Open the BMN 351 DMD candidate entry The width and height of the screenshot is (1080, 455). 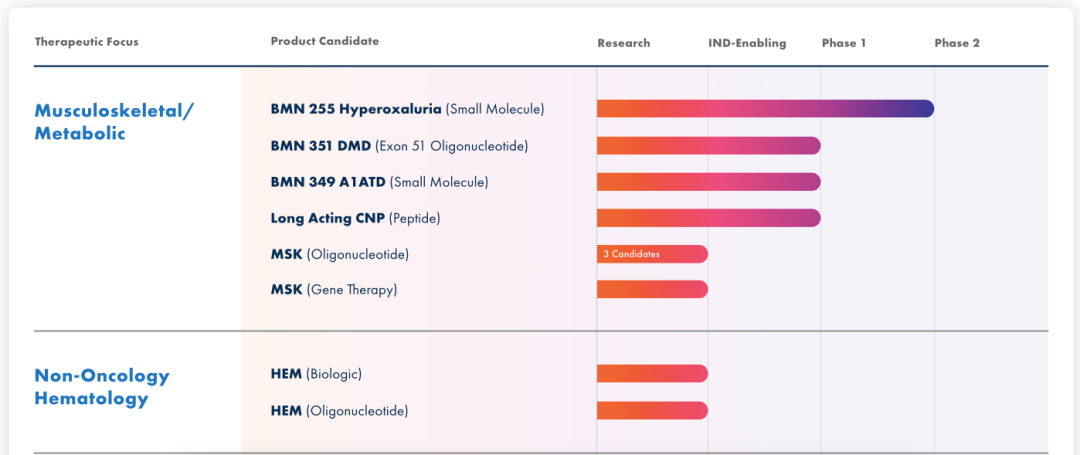coord(399,146)
